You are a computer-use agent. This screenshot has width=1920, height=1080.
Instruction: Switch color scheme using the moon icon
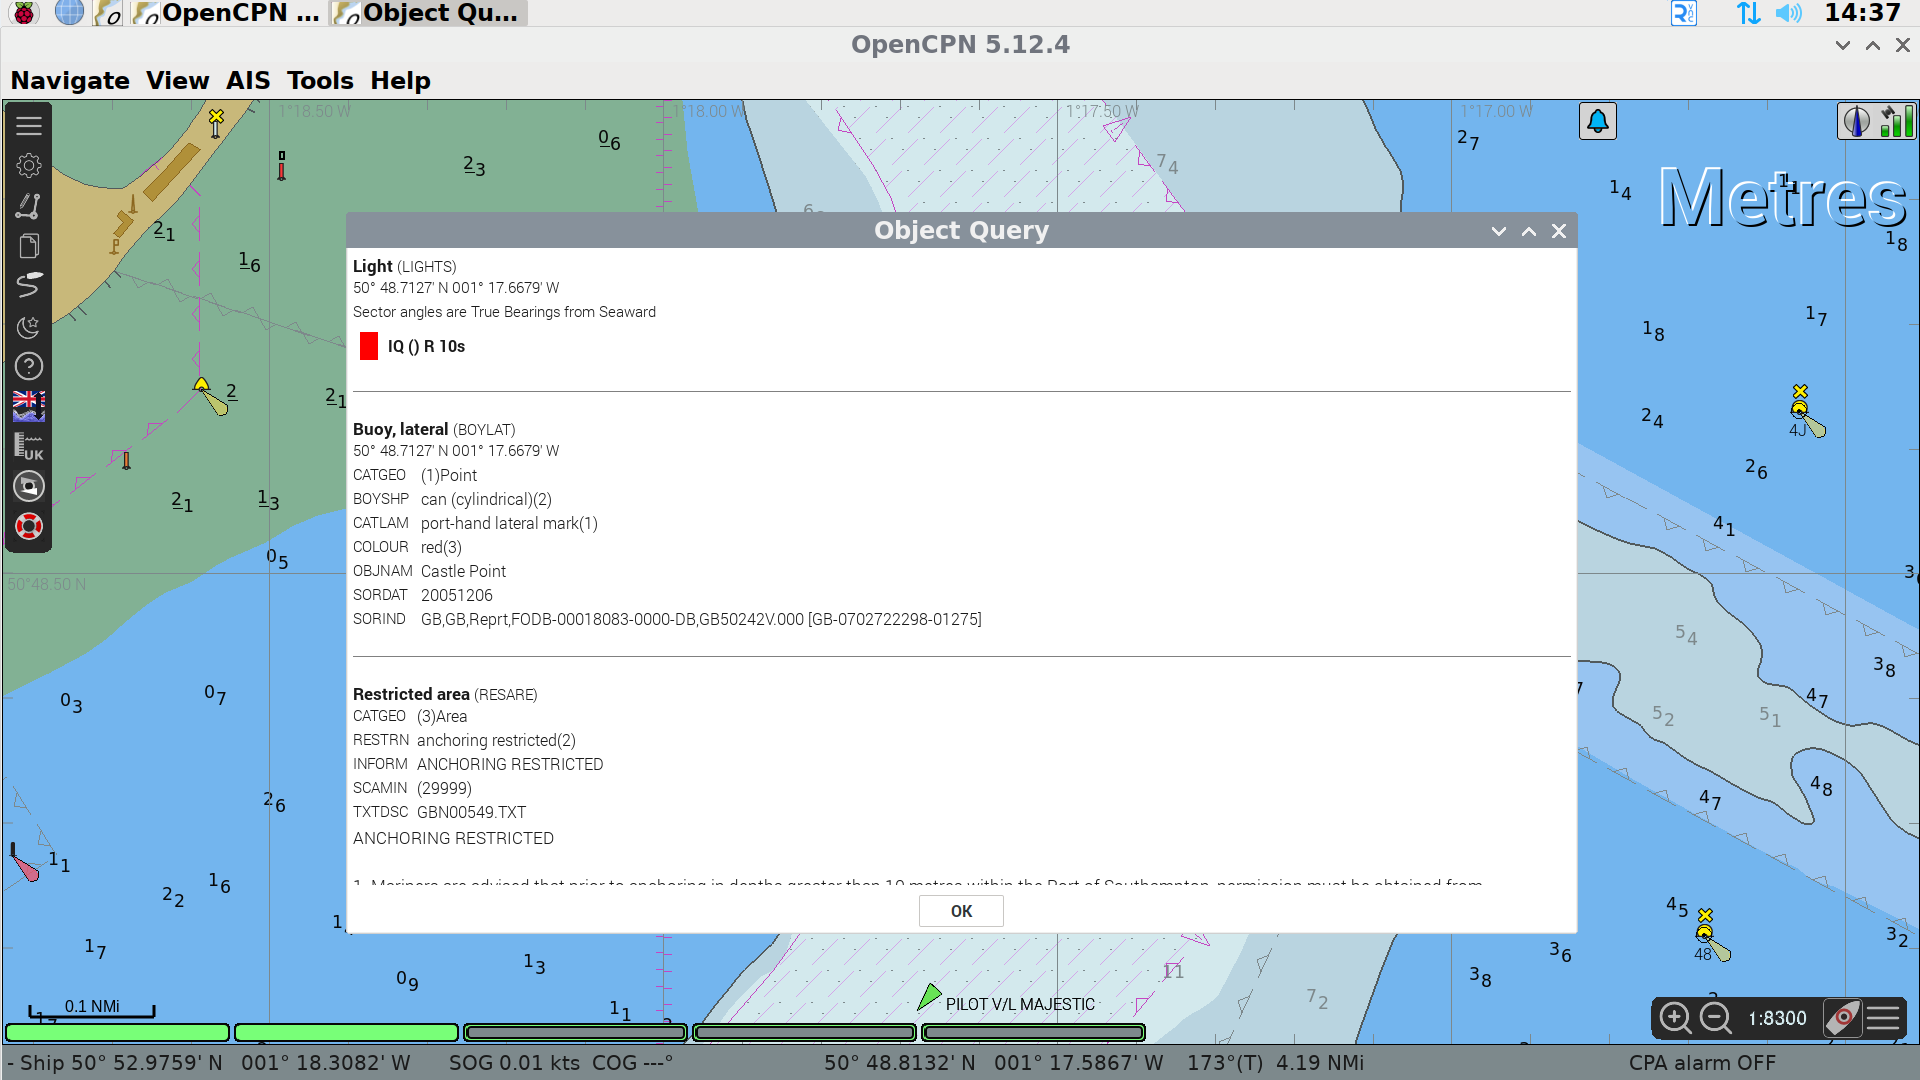tap(28, 325)
